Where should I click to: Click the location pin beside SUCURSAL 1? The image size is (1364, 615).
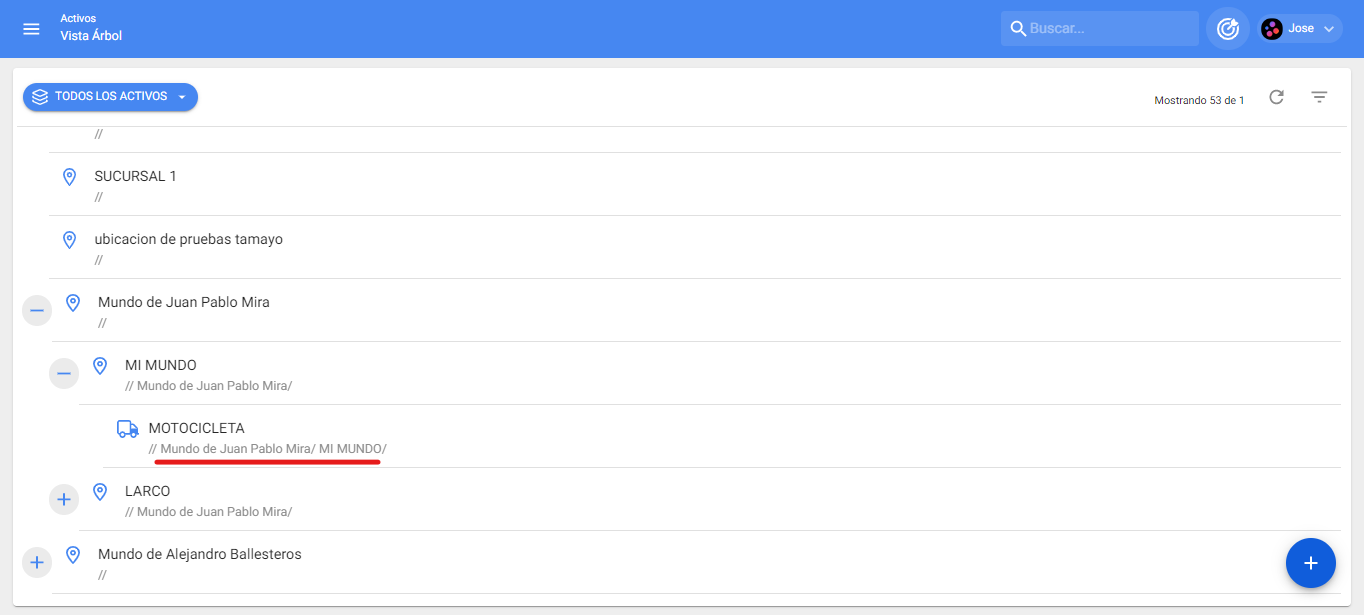[70, 177]
